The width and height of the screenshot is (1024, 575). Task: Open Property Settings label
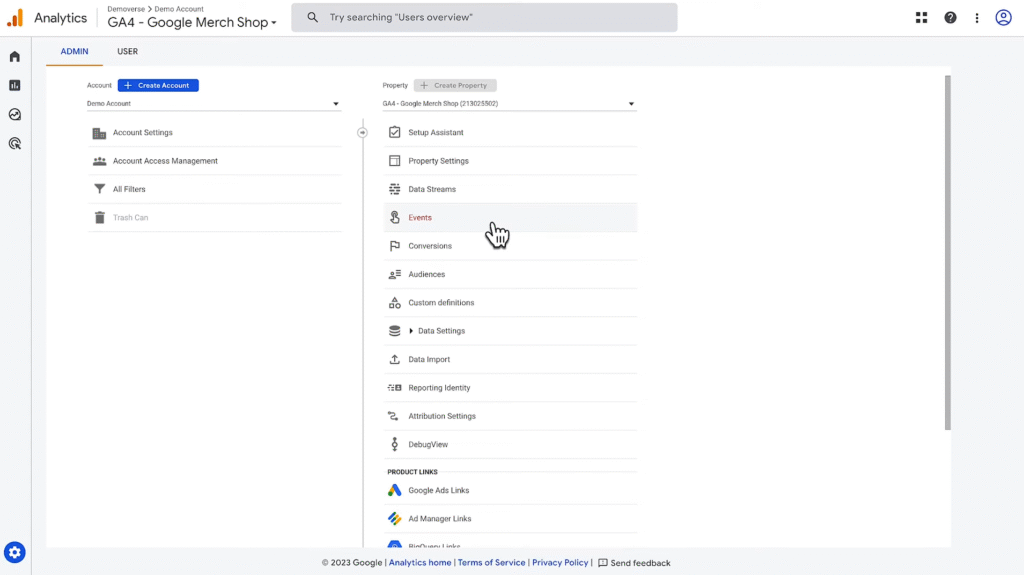point(438,161)
